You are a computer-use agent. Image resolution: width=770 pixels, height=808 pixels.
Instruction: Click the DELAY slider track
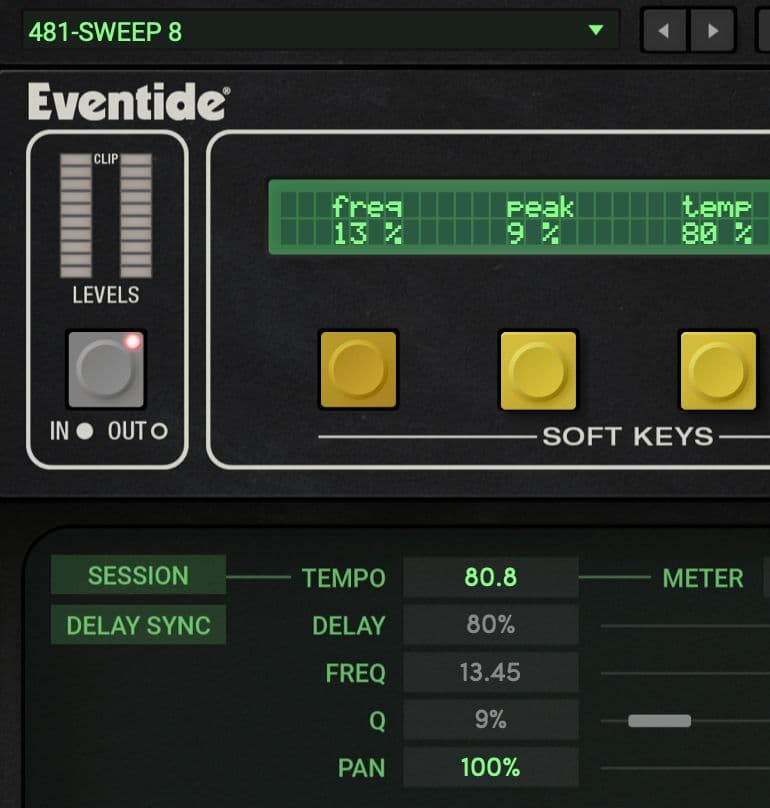coord(685,626)
